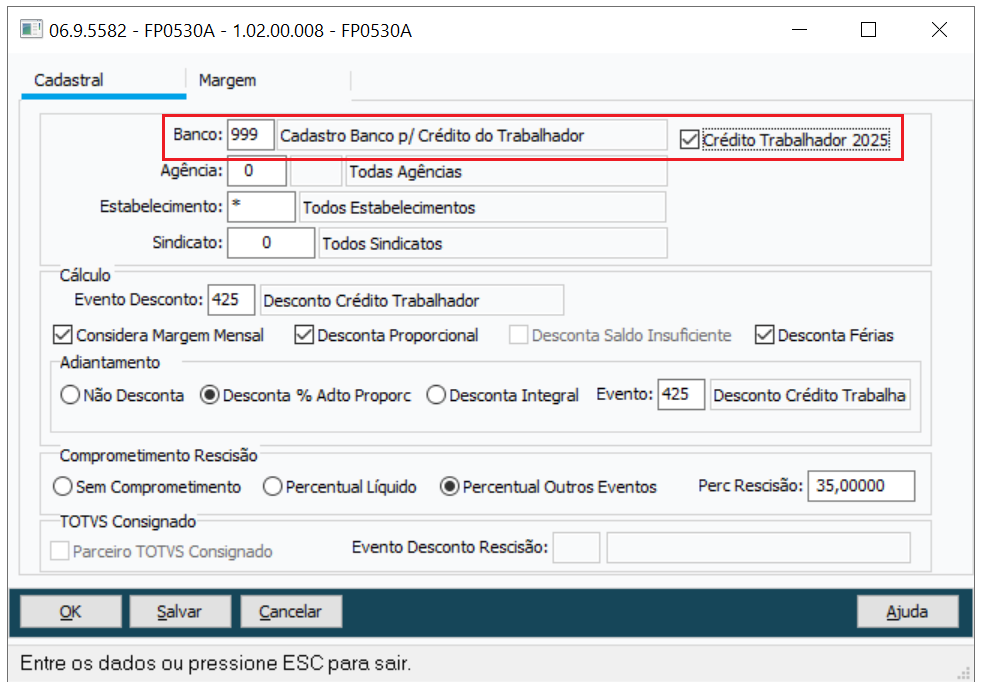
Task: Focus the Sindicato code field
Action: (270, 243)
